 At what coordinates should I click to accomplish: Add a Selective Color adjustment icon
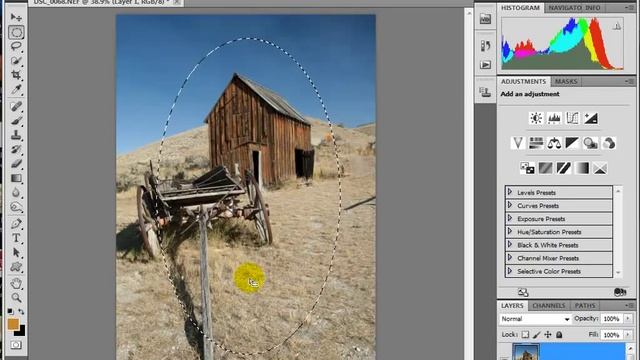click(600, 168)
